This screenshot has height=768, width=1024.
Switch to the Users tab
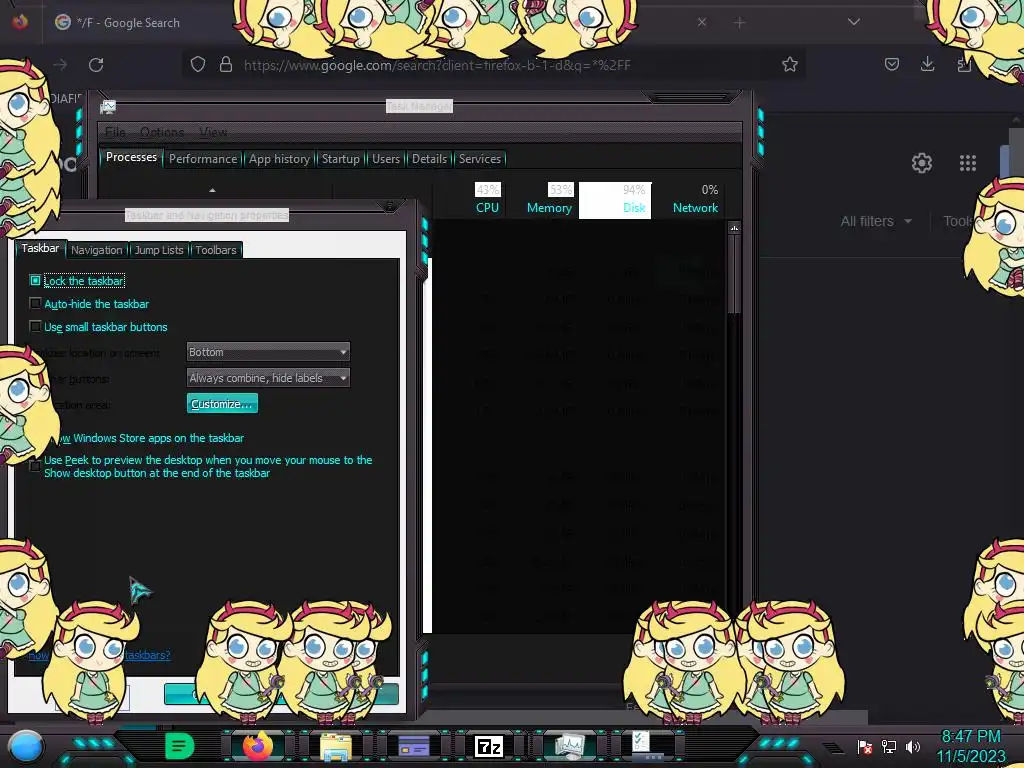pyautogui.click(x=386, y=159)
